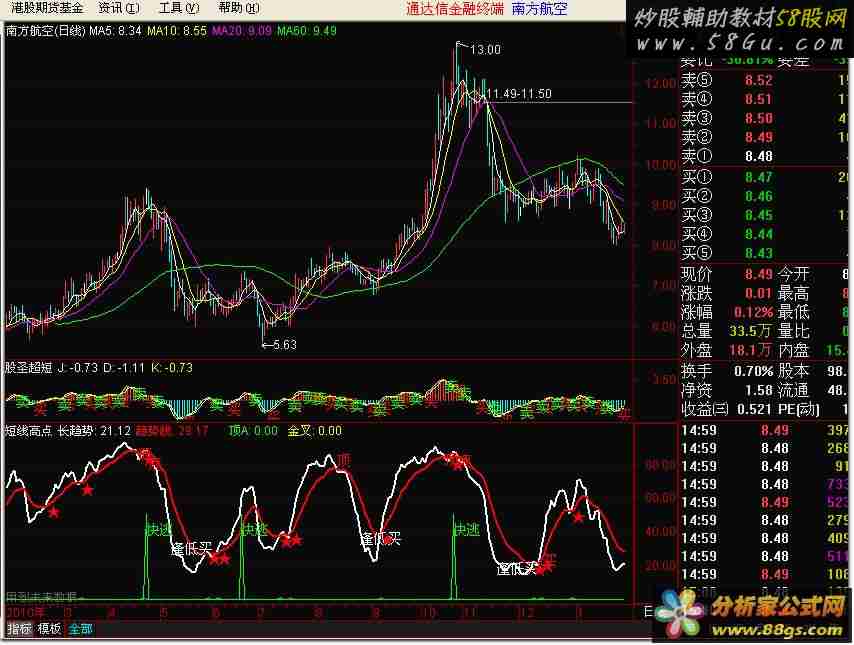
Task: Click the 通达信金融终端 title text
Action: coord(455,9)
